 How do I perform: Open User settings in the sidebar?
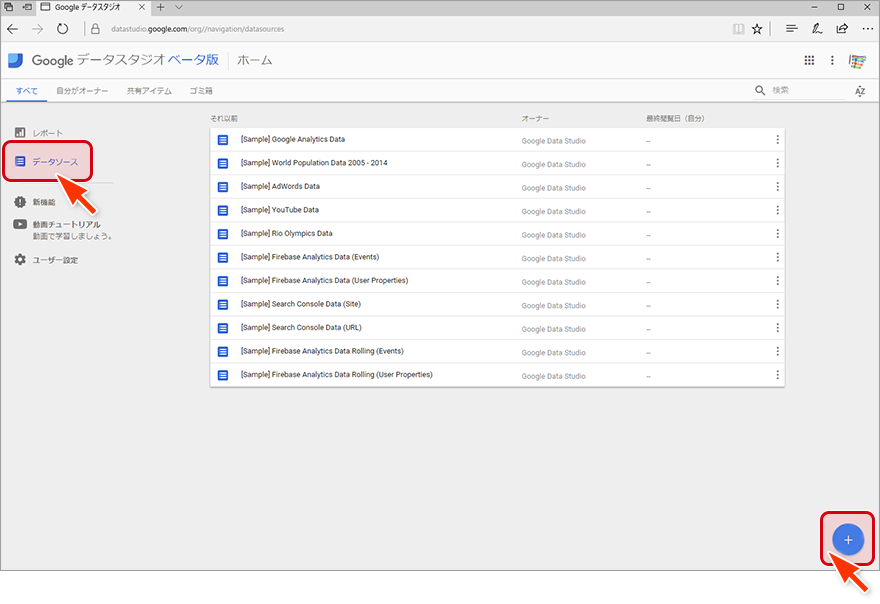pyautogui.click(x=46, y=260)
